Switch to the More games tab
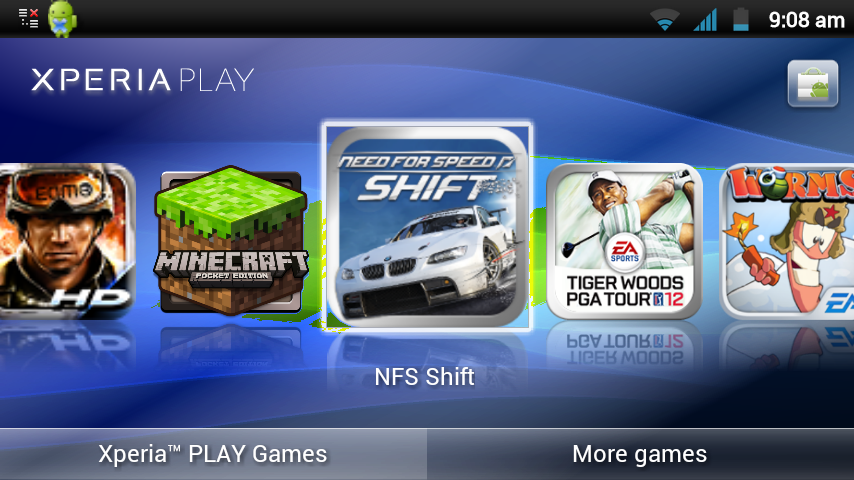The width and height of the screenshot is (854, 480). 640,454
